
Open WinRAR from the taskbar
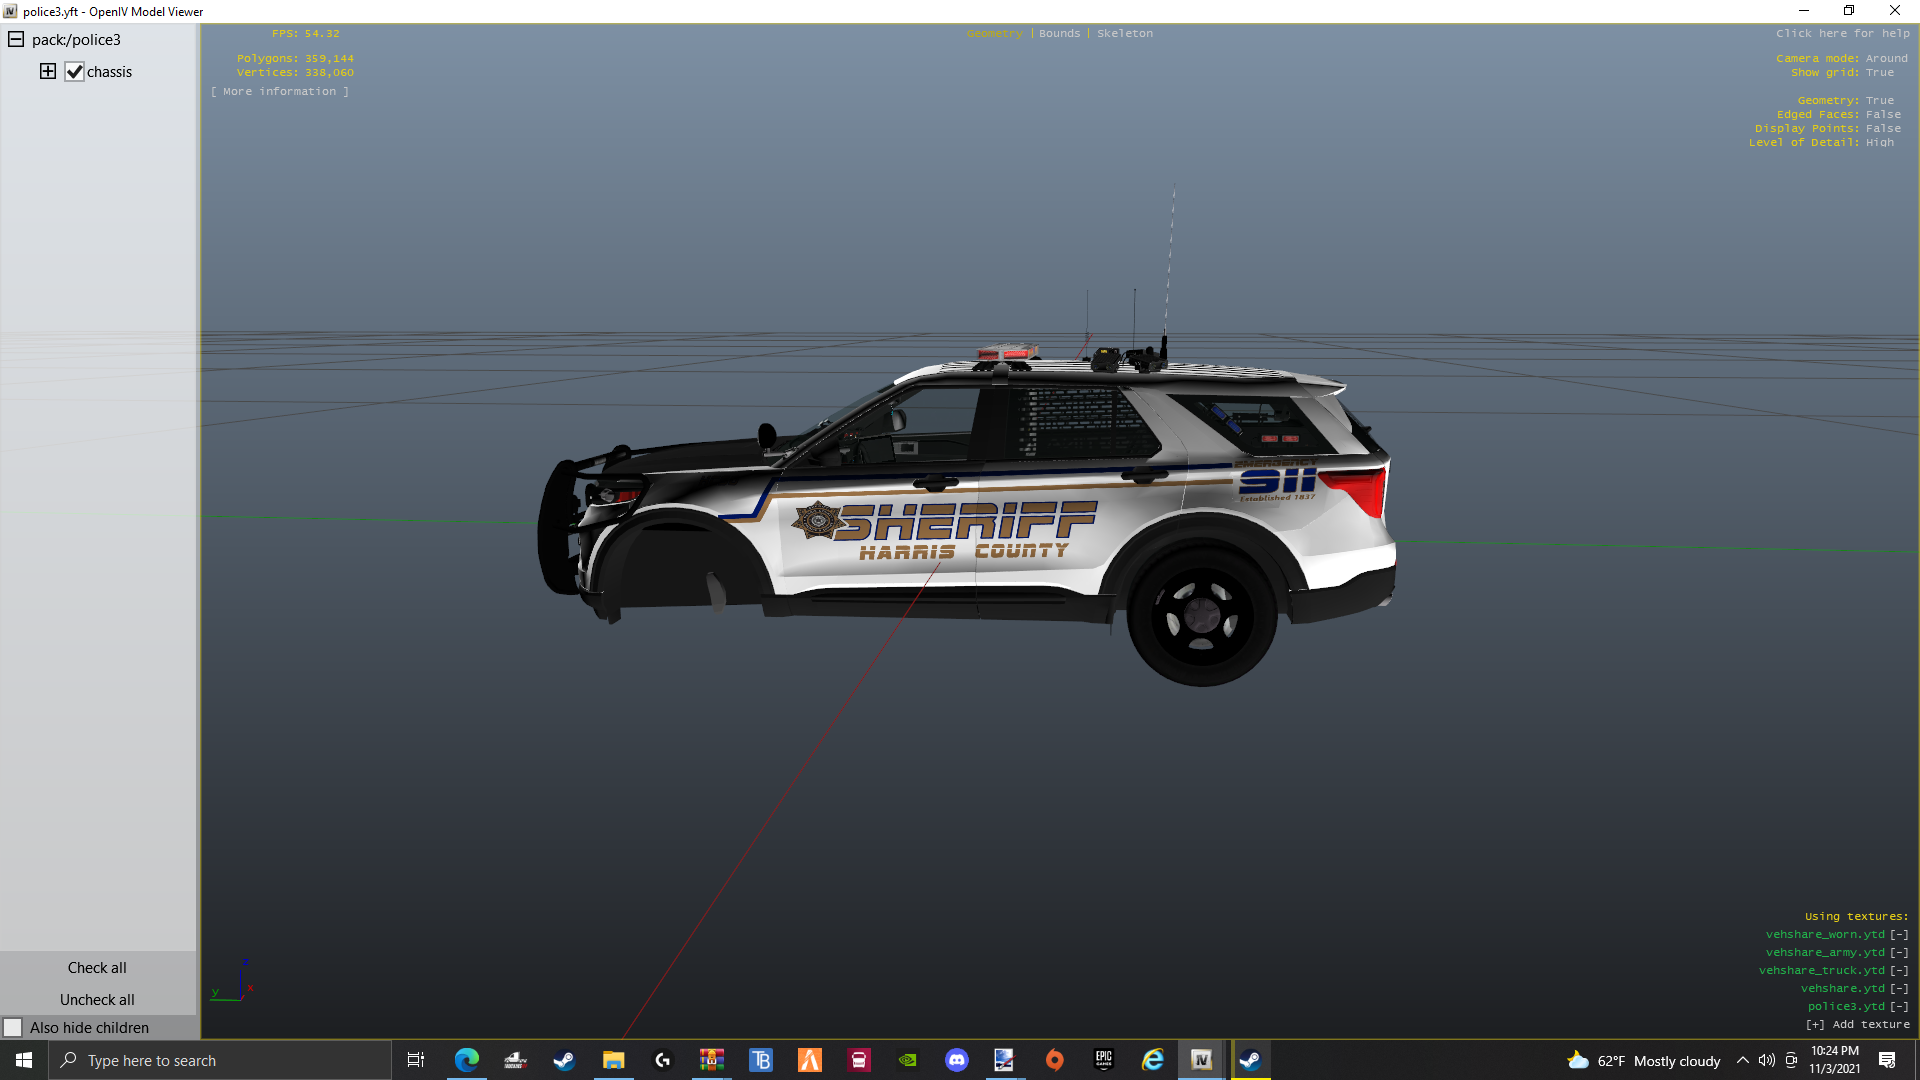[x=712, y=1060]
